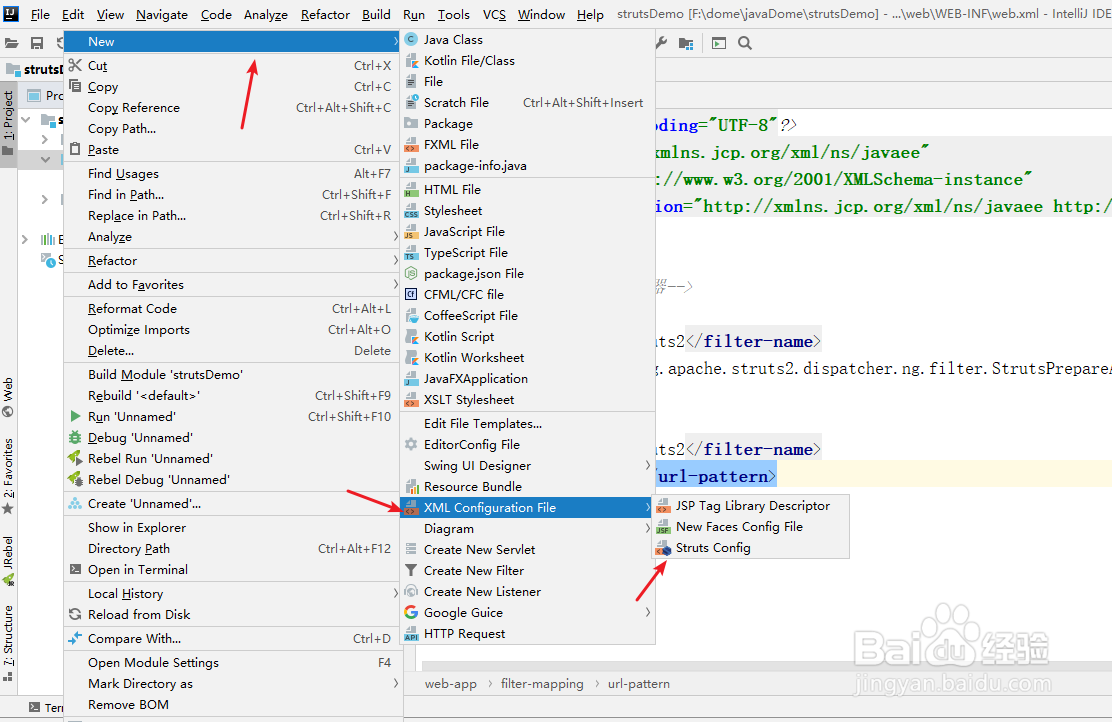Open the Web tool window tab
The image size is (1112, 722).
[x=8, y=397]
